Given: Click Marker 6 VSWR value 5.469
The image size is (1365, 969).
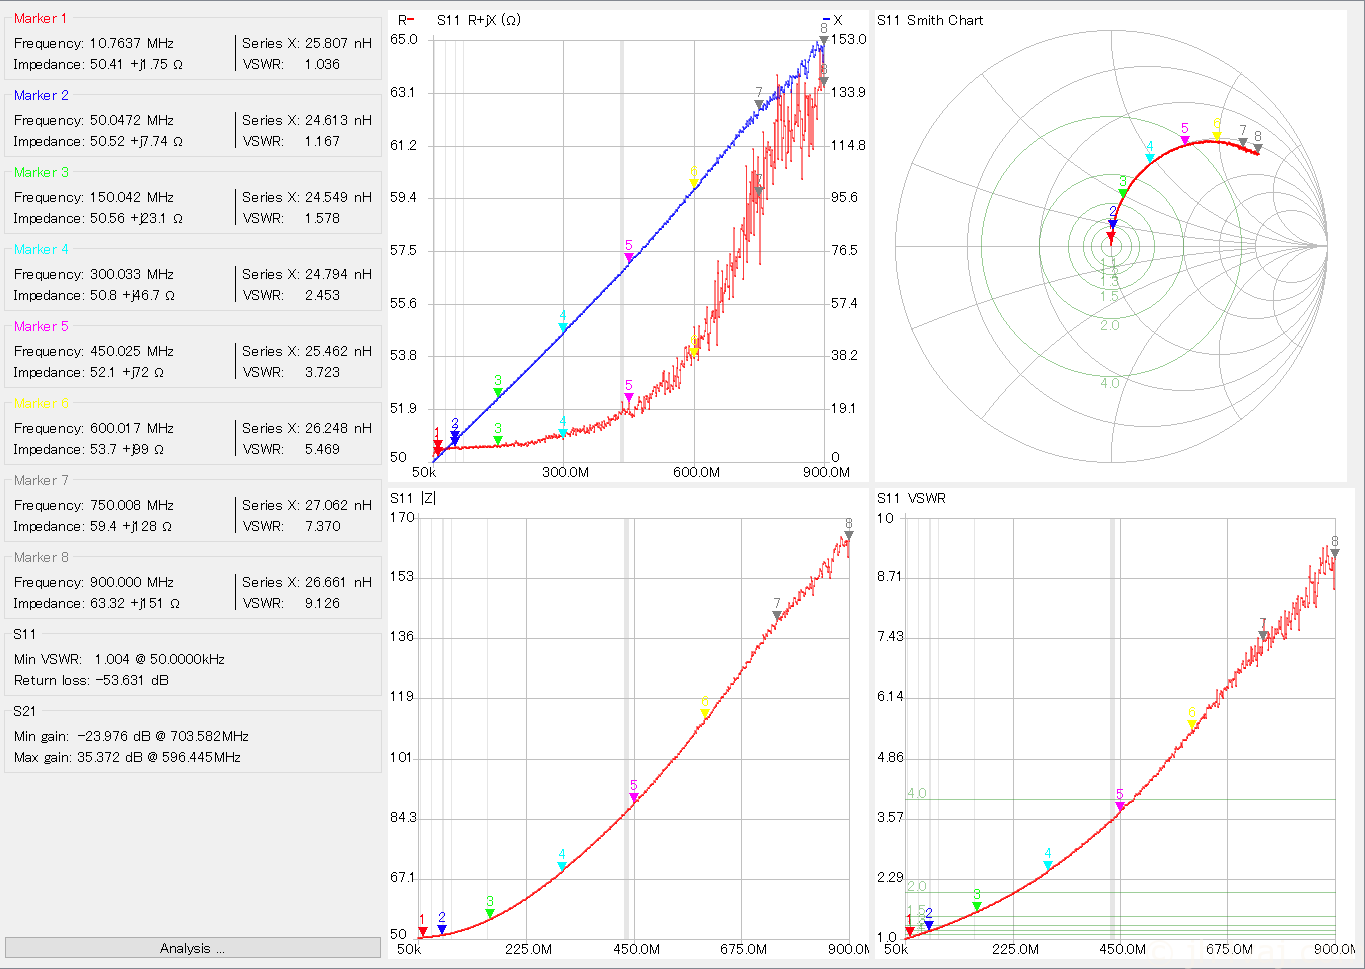Looking at the screenshot, I should click(322, 449).
